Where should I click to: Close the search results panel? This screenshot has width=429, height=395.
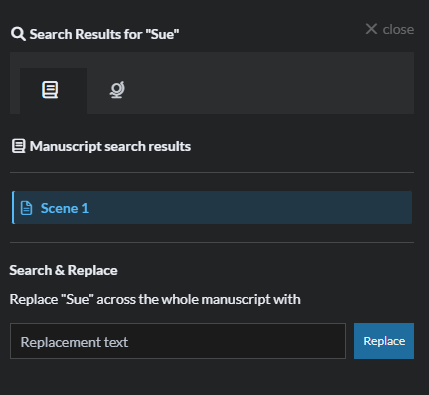pos(390,29)
